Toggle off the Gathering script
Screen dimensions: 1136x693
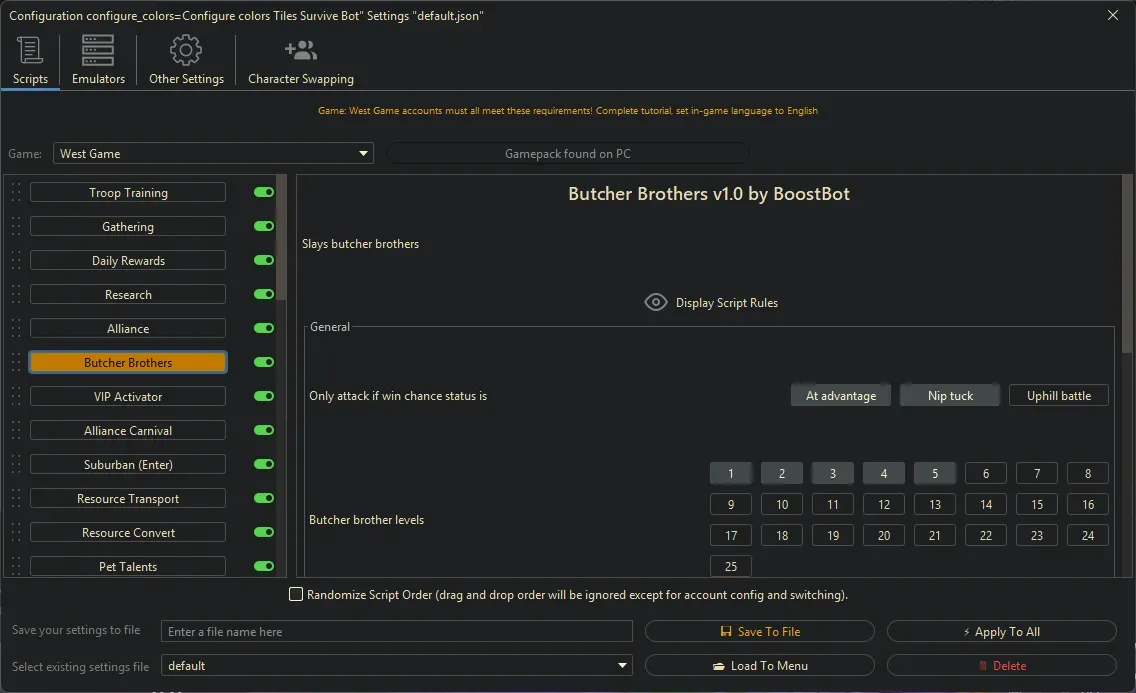tap(262, 226)
